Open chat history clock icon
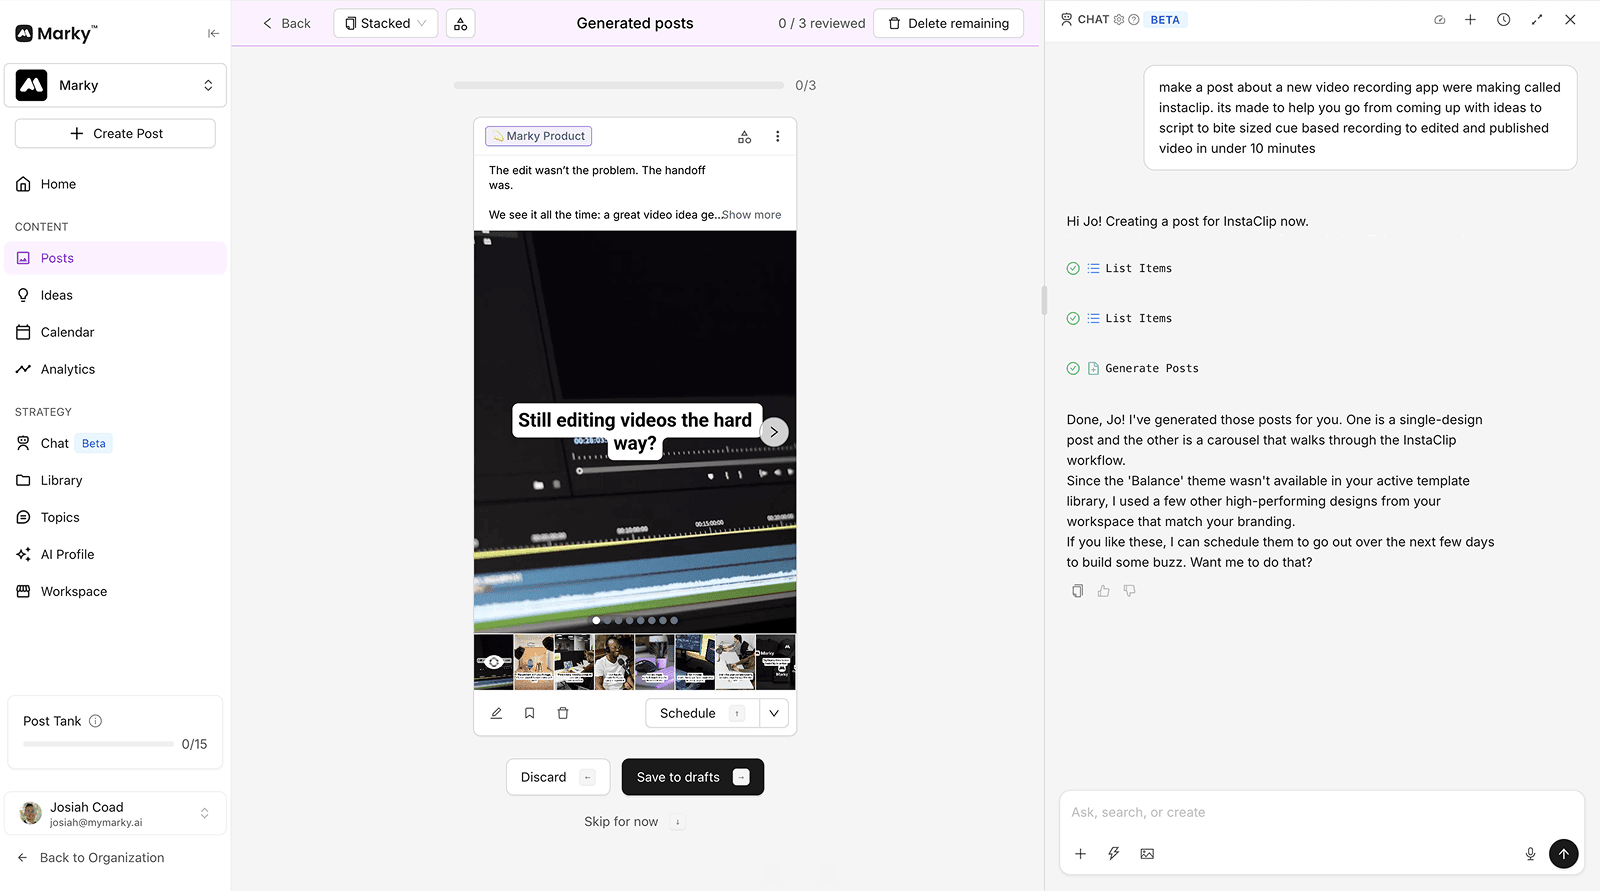 pyautogui.click(x=1503, y=19)
